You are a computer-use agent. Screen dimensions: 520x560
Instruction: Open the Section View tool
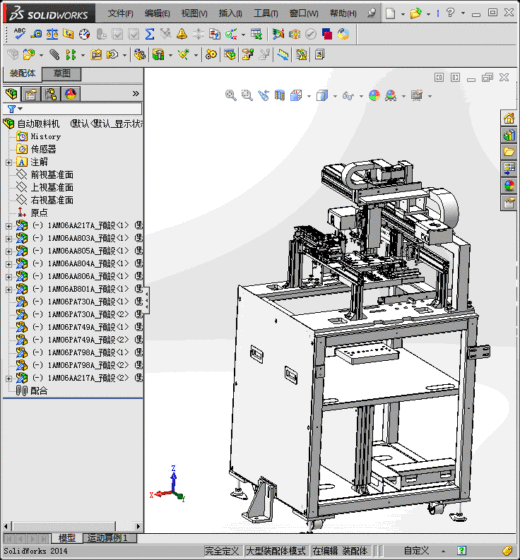click(x=280, y=95)
